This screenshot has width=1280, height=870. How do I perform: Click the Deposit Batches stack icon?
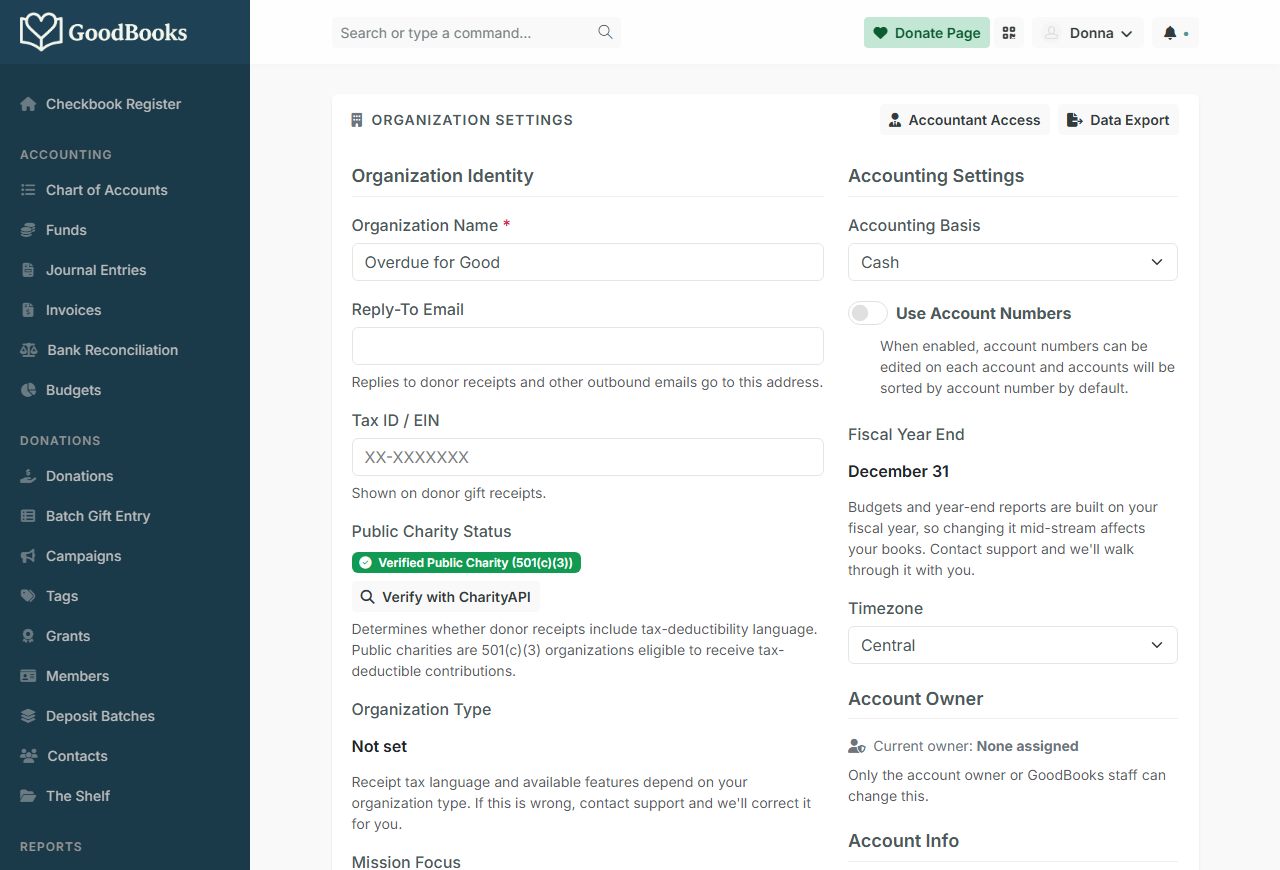(x=28, y=716)
